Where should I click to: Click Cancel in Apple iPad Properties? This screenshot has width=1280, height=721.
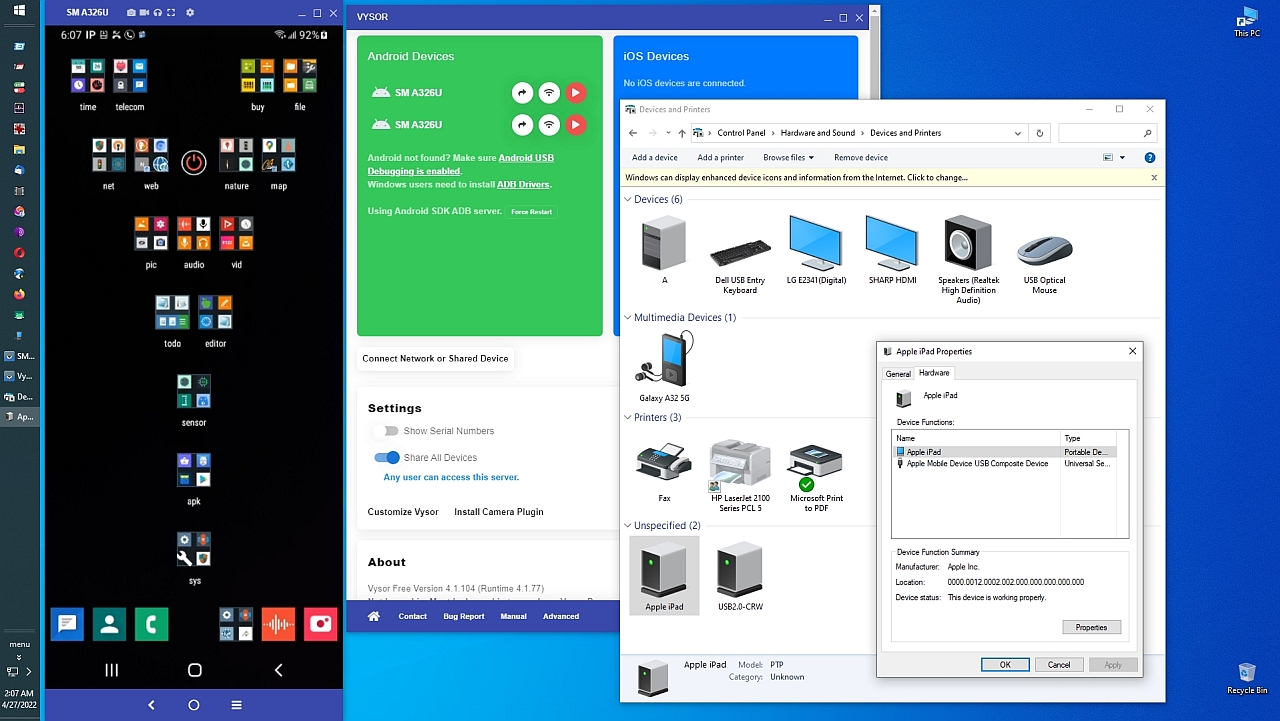pyautogui.click(x=1059, y=665)
